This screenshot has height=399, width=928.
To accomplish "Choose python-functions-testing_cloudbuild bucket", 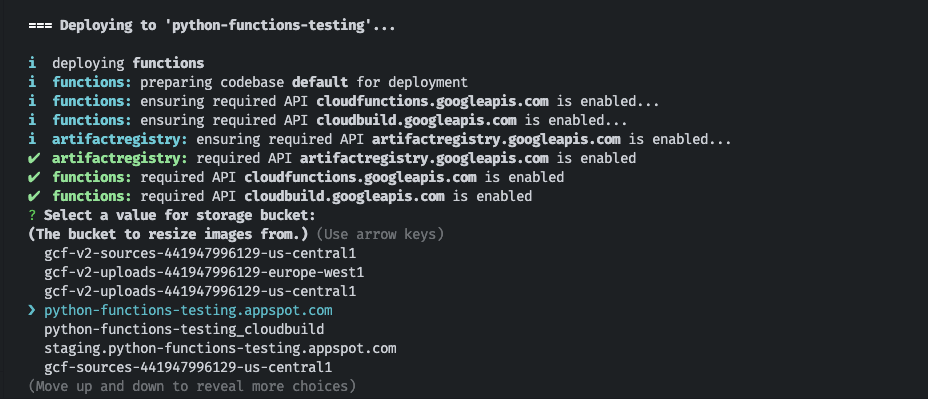I will click(184, 329).
